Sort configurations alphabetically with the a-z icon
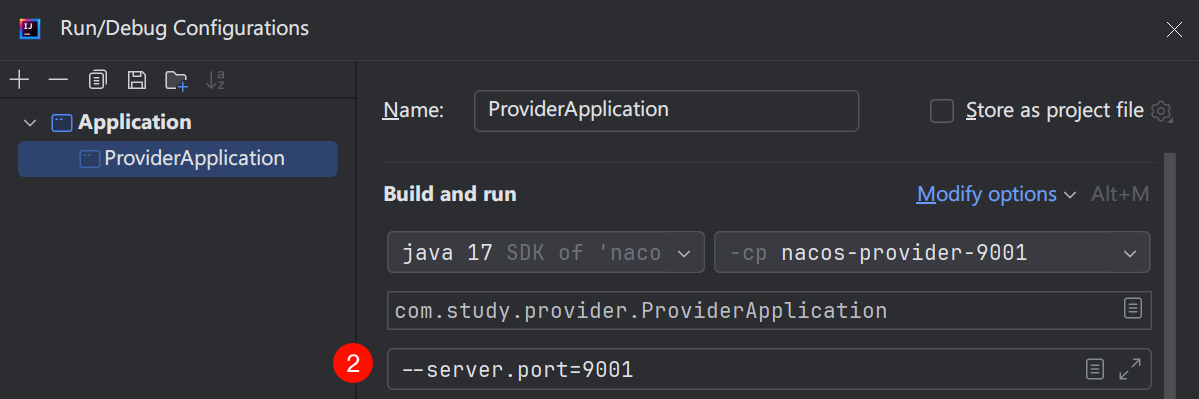Viewport: 1199px width, 399px height. pos(216,79)
